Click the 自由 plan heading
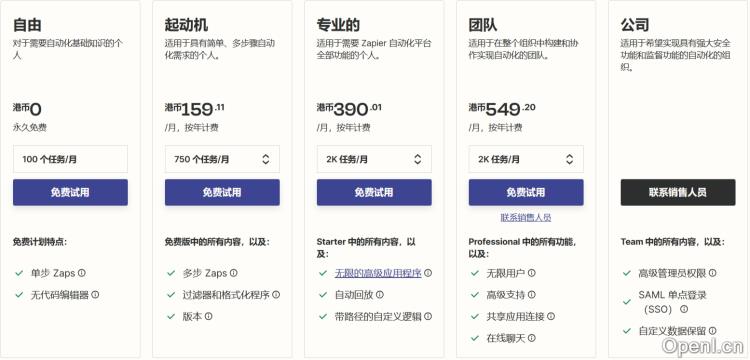Viewport: 750px width, 360px height. click(x=27, y=24)
